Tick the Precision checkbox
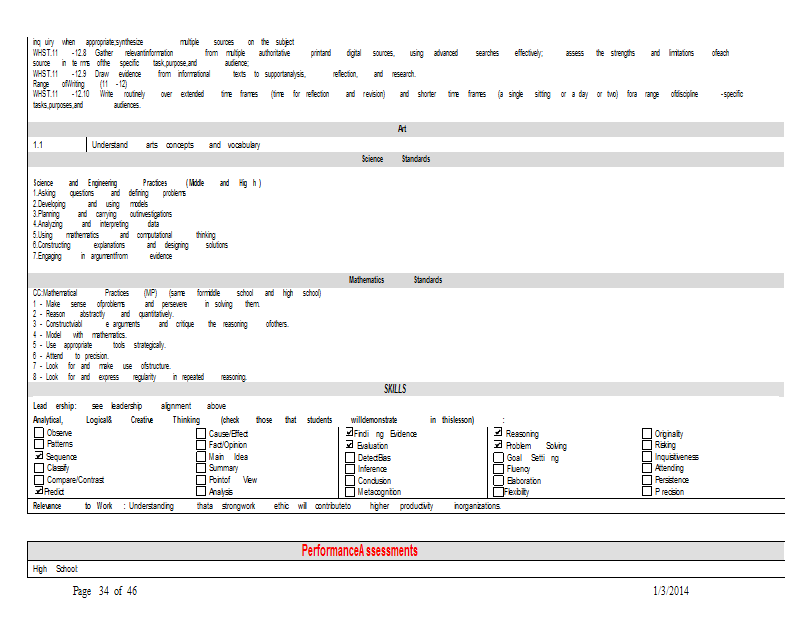Viewport: 800px width, 618px height. pyautogui.click(x=647, y=491)
